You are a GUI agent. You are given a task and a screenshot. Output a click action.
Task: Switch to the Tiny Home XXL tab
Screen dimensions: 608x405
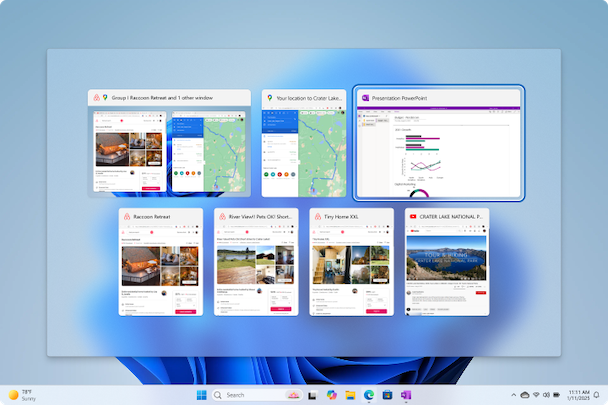[352, 262]
